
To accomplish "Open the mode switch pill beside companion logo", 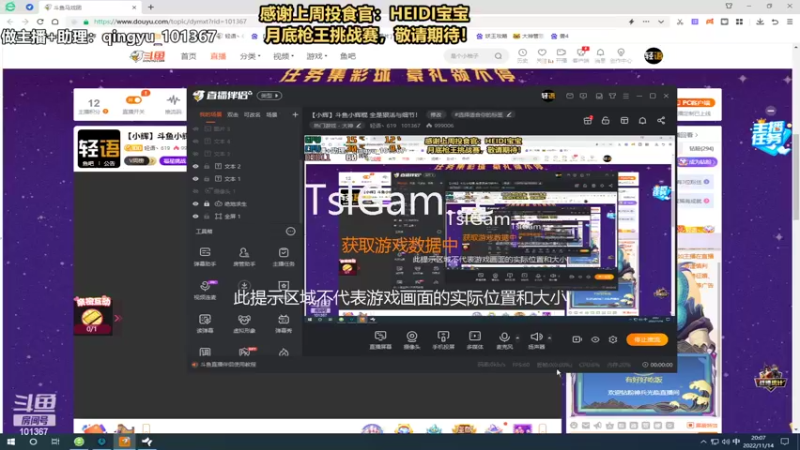I will point(269,95).
